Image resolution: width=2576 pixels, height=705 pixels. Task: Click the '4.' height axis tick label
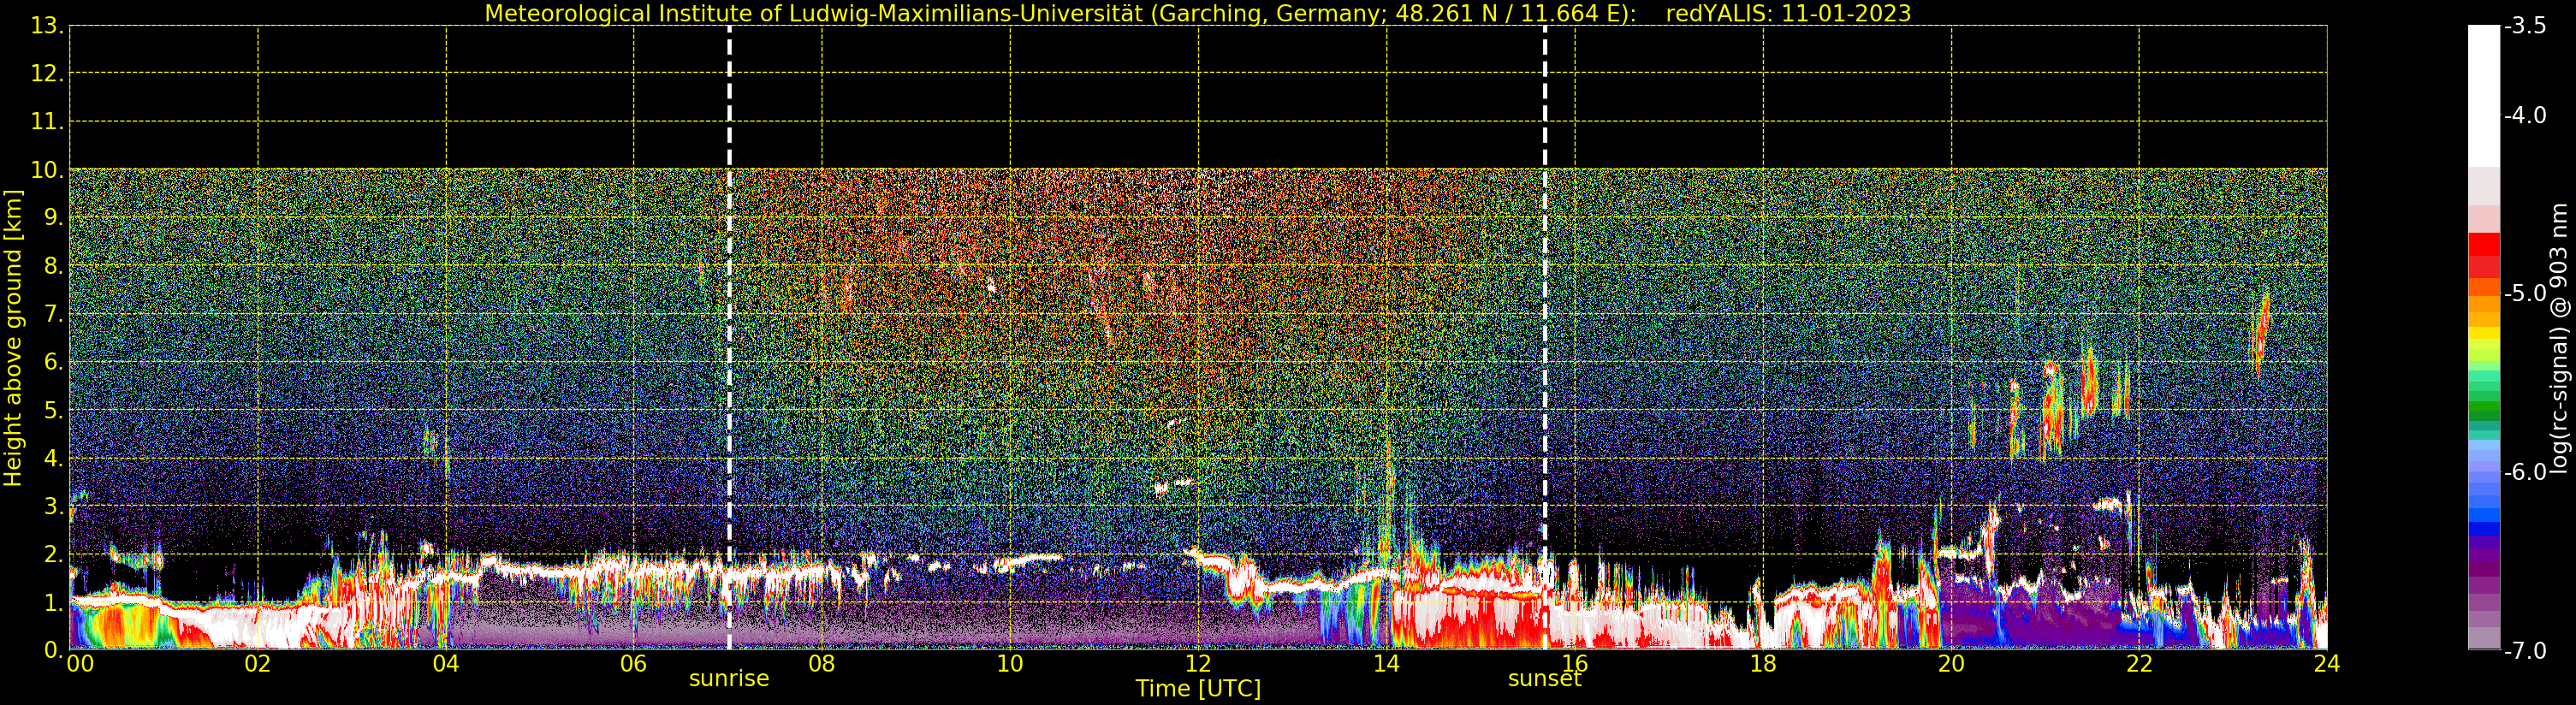(53, 458)
